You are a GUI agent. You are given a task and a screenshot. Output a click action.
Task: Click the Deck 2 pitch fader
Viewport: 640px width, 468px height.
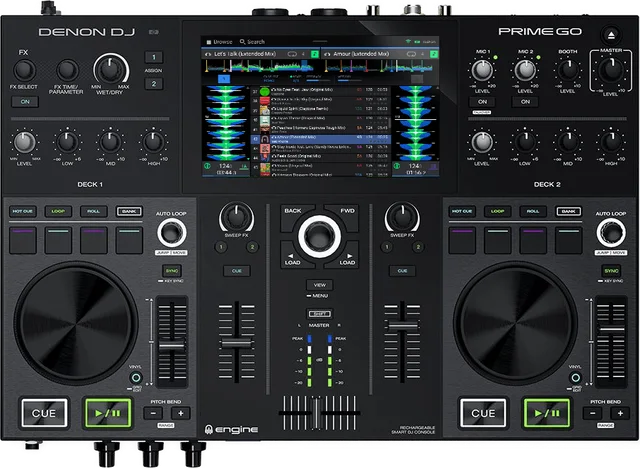(611, 329)
